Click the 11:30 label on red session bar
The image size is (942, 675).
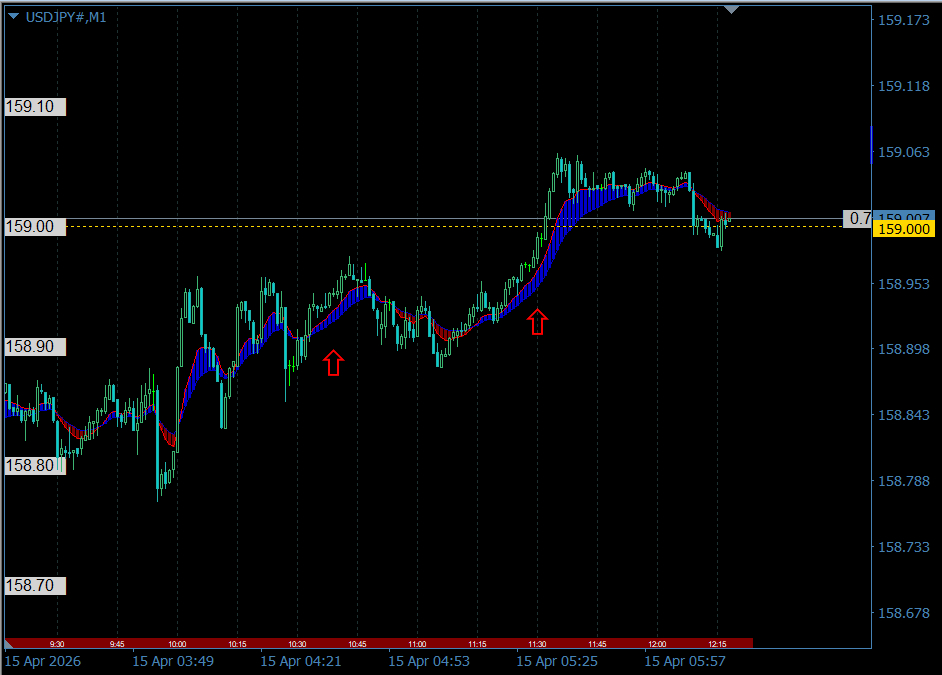(537, 644)
